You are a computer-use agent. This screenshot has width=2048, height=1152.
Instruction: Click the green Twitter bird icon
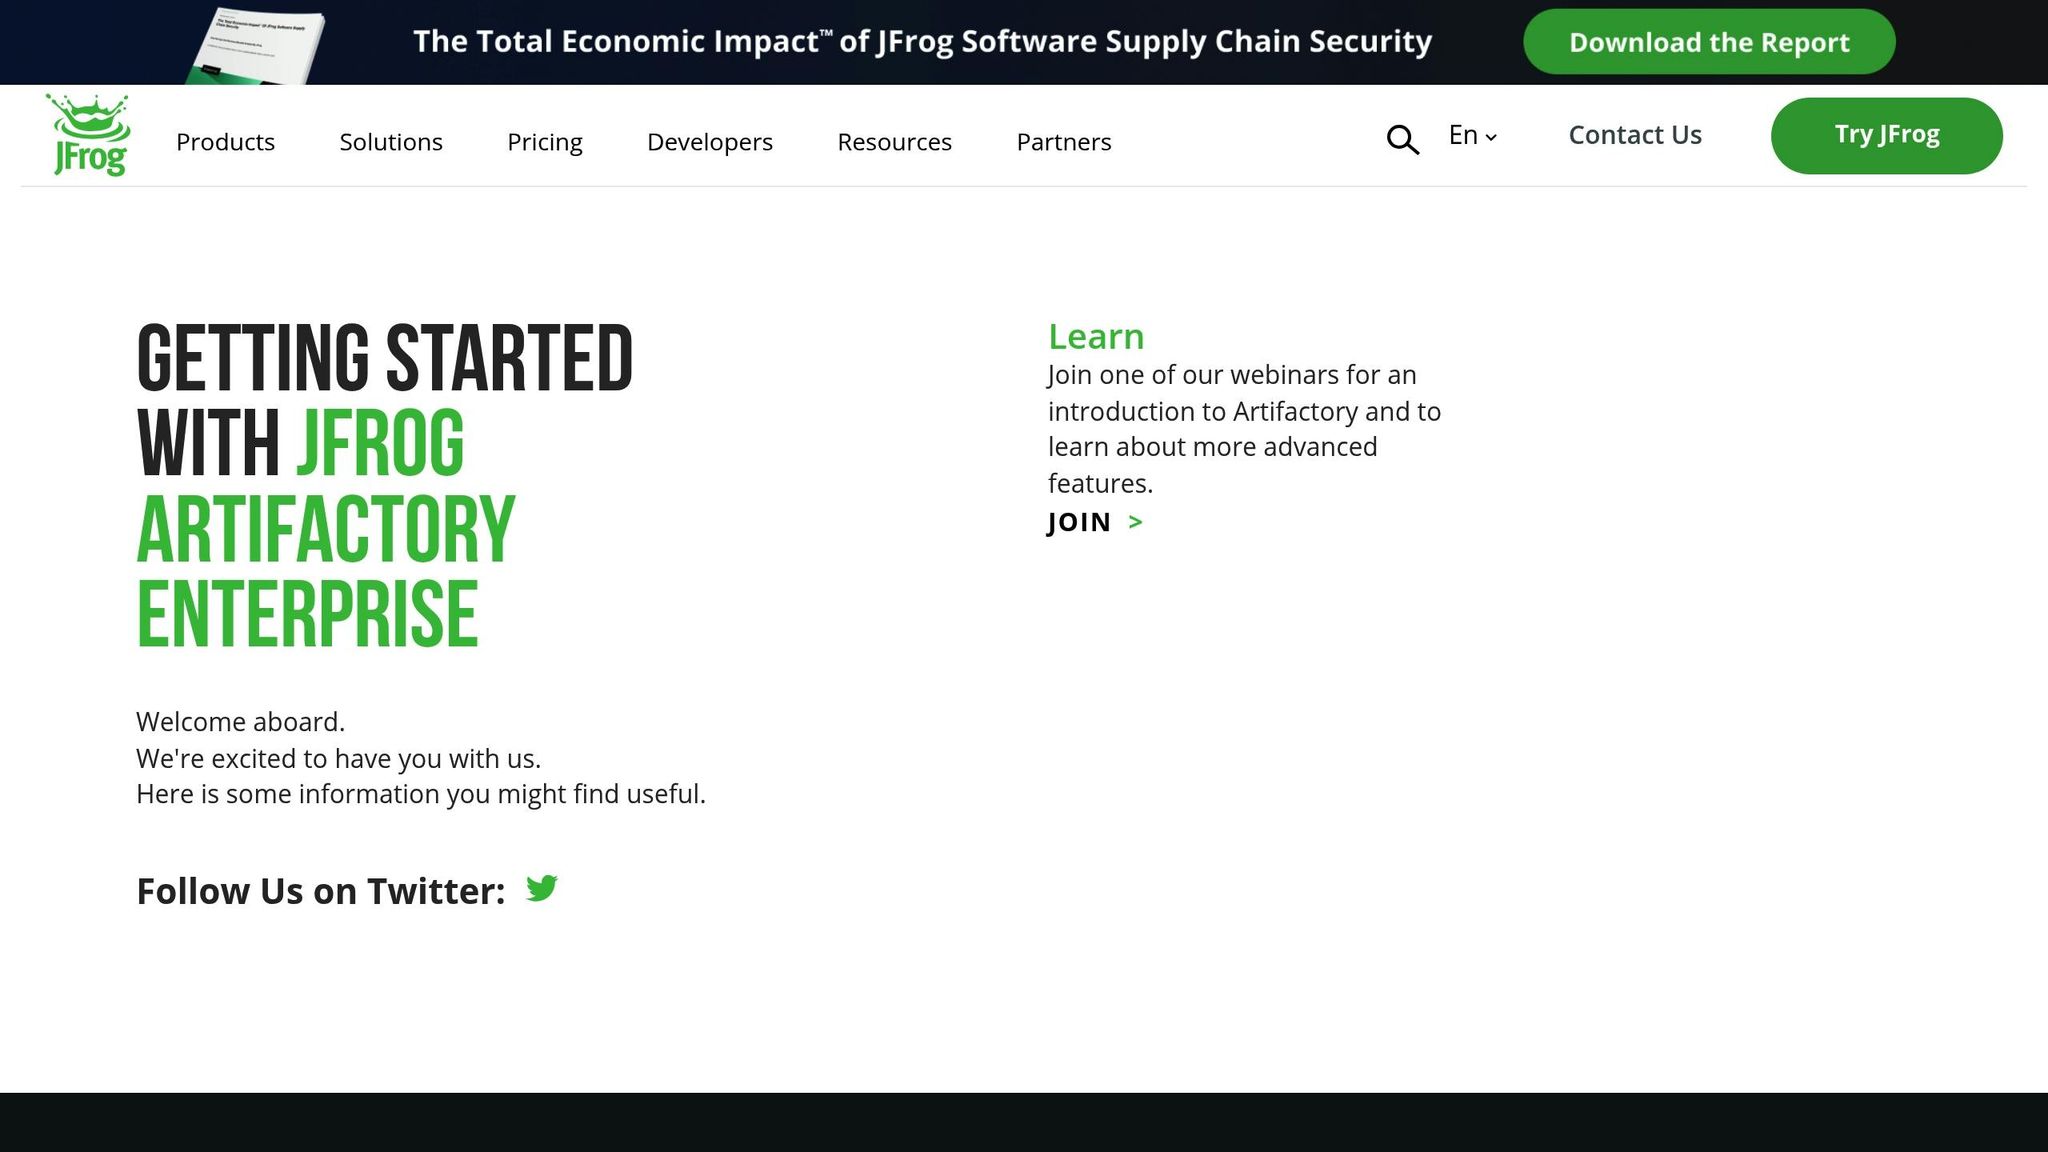point(542,888)
